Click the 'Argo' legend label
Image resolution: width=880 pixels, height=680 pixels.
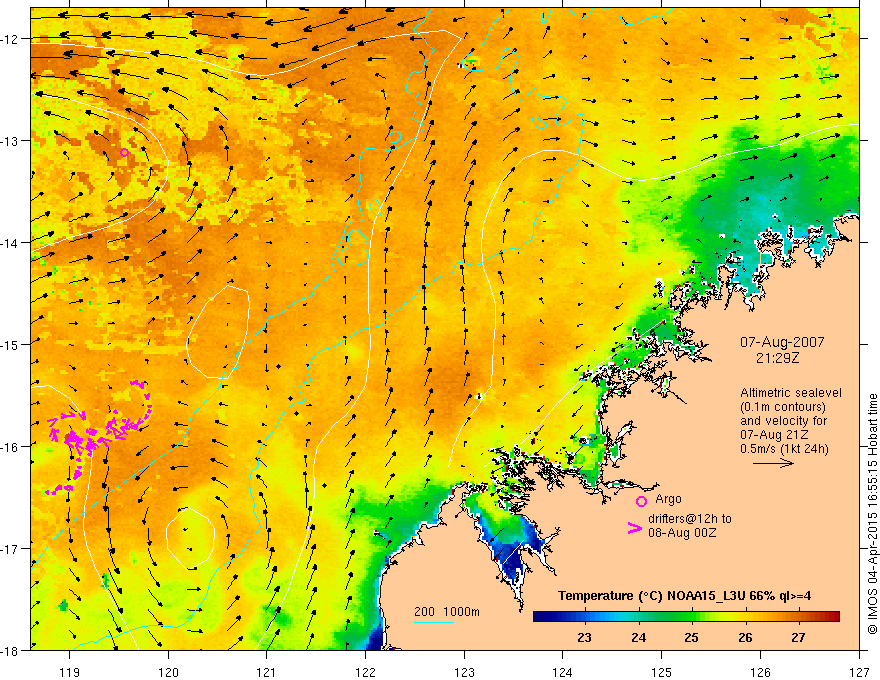click(x=668, y=499)
